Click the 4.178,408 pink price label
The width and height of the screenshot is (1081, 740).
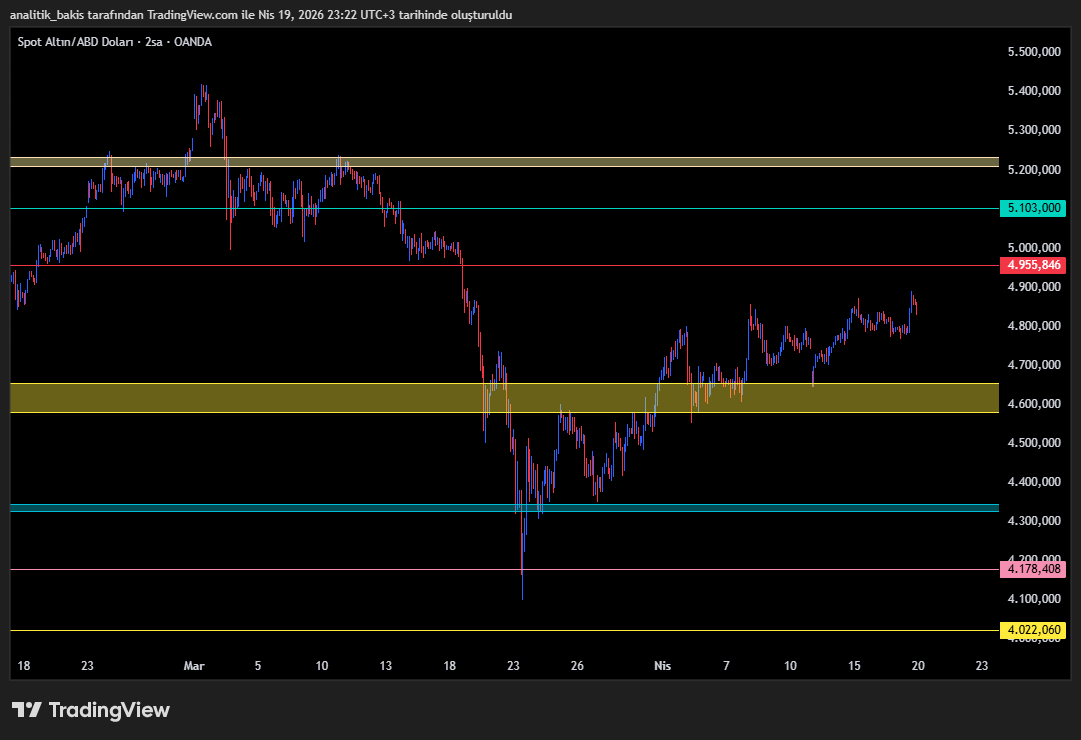click(x=1033, y=569)
